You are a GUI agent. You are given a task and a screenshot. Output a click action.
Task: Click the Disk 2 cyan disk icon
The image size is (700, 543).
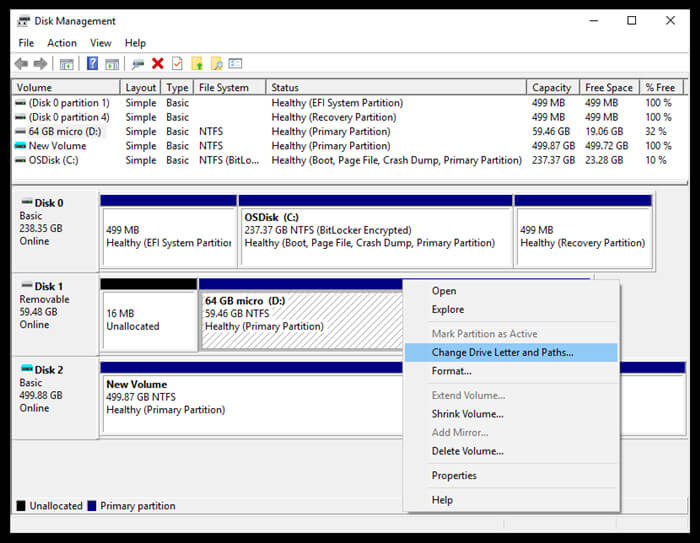27,369
